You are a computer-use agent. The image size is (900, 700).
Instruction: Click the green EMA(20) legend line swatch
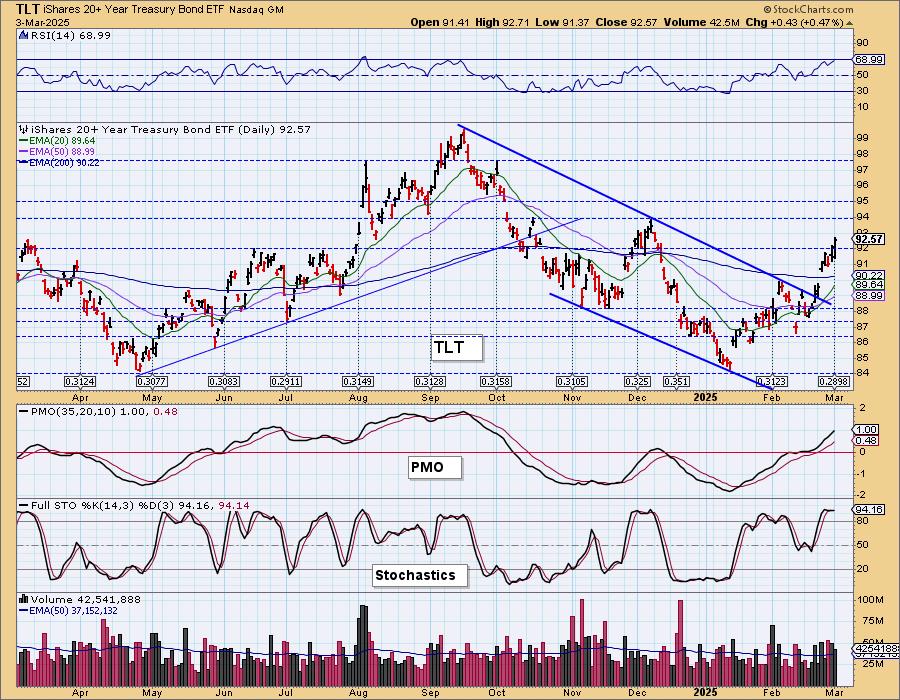(x=24, y=141)
